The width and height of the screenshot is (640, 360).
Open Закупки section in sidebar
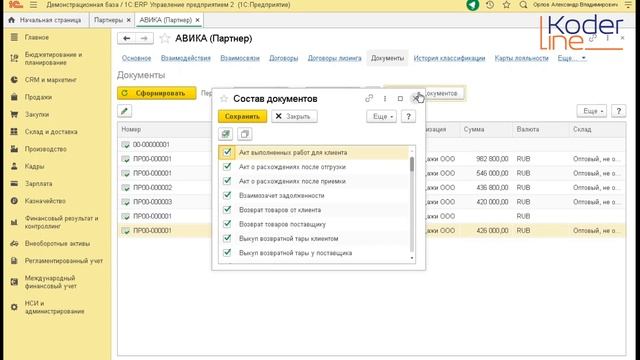(37, 114)
